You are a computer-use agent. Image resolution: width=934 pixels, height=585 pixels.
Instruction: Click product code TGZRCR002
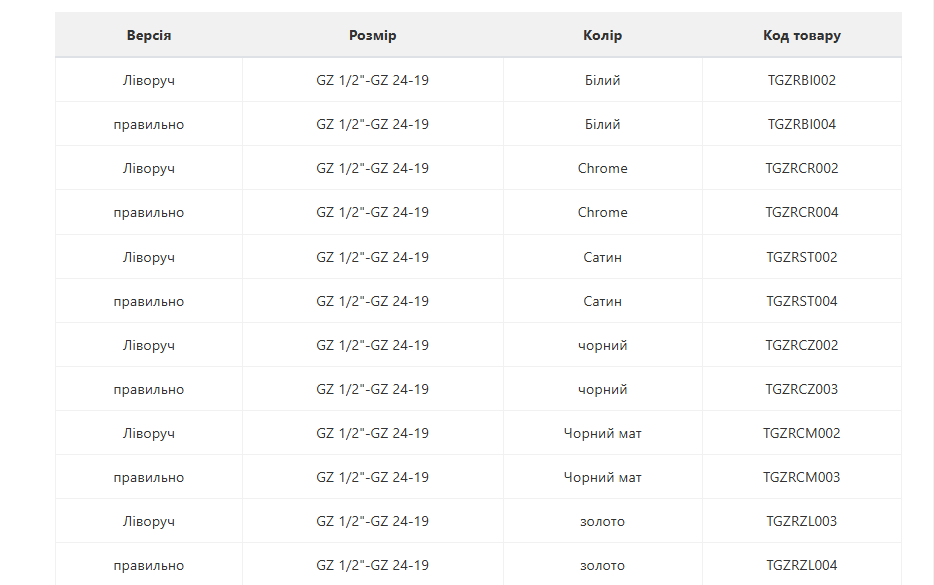802,168
